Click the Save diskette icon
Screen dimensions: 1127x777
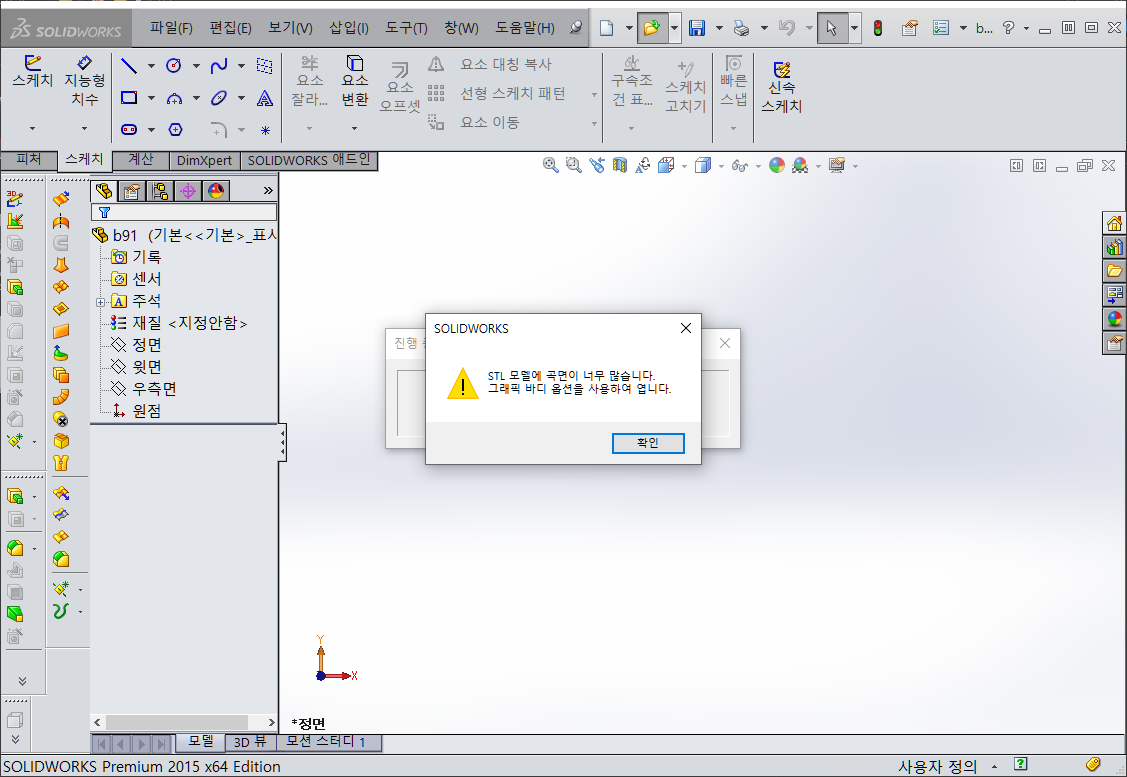coord(696,28)
